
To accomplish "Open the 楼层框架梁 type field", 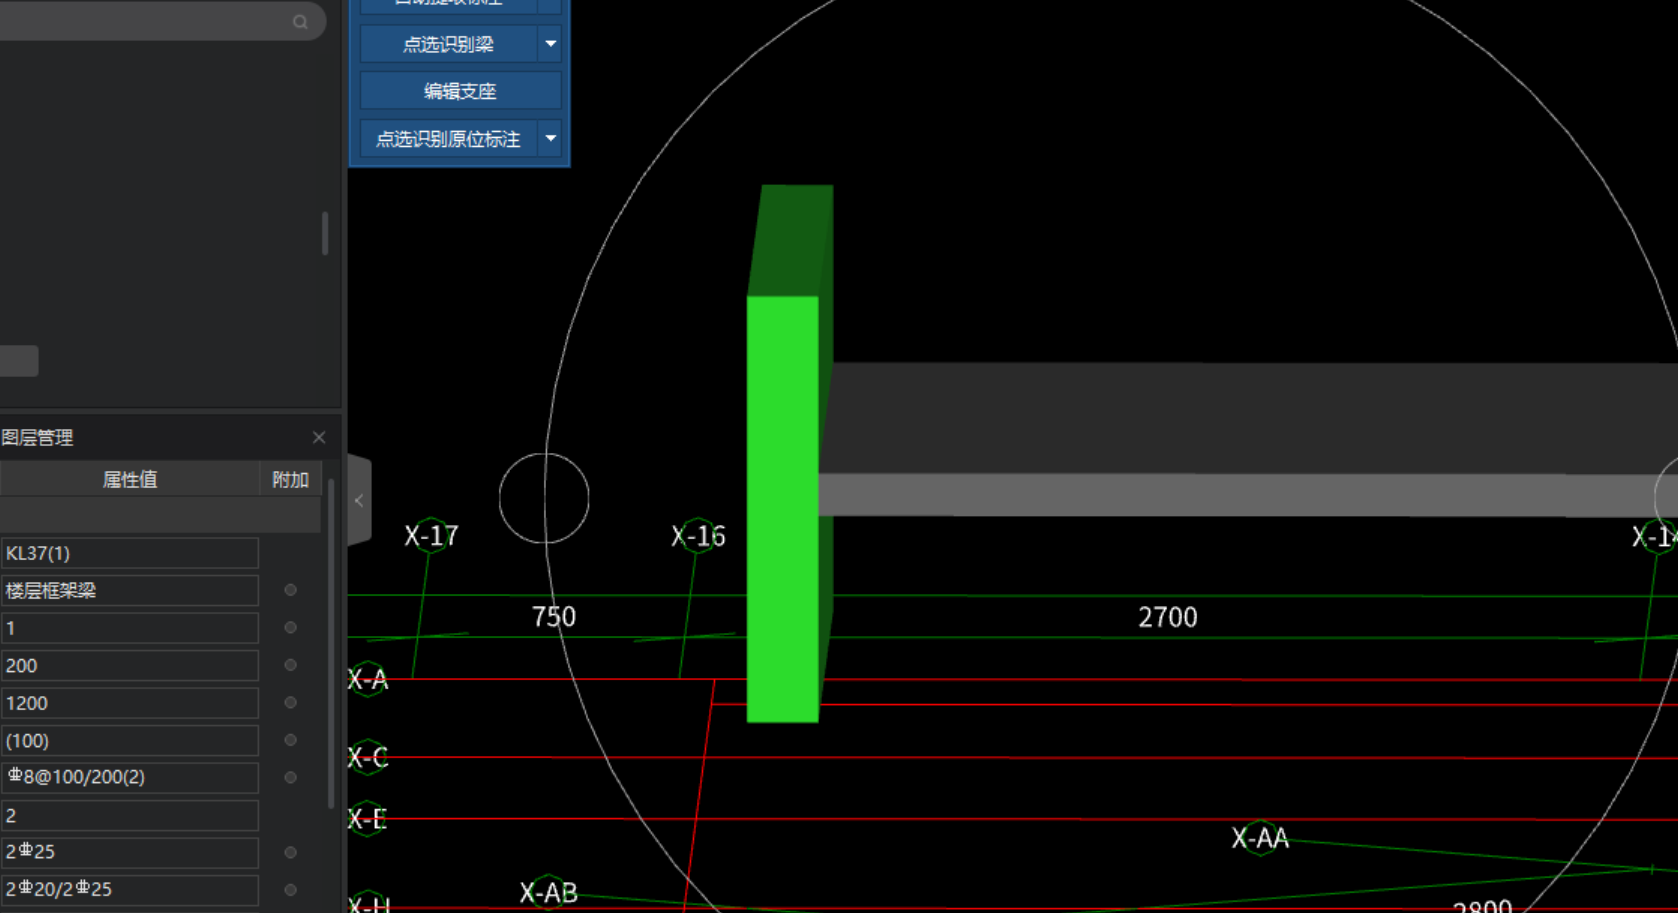I will pyautogui.click(x=130, y=591).
